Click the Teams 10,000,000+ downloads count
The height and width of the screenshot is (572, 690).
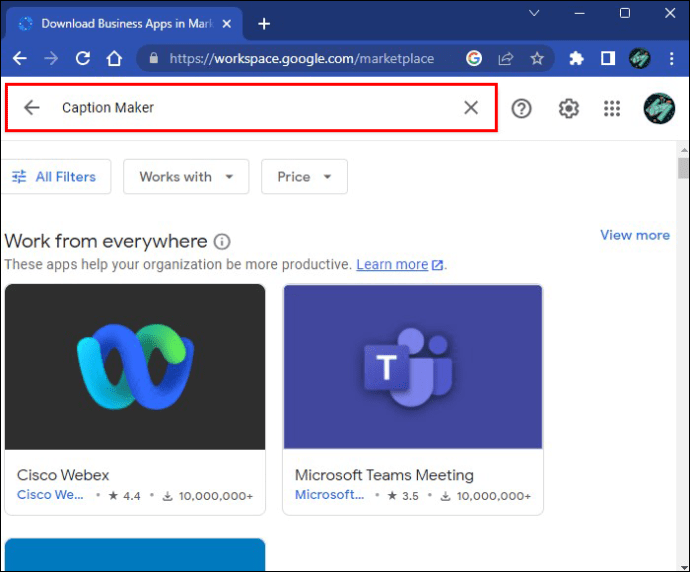486,496
